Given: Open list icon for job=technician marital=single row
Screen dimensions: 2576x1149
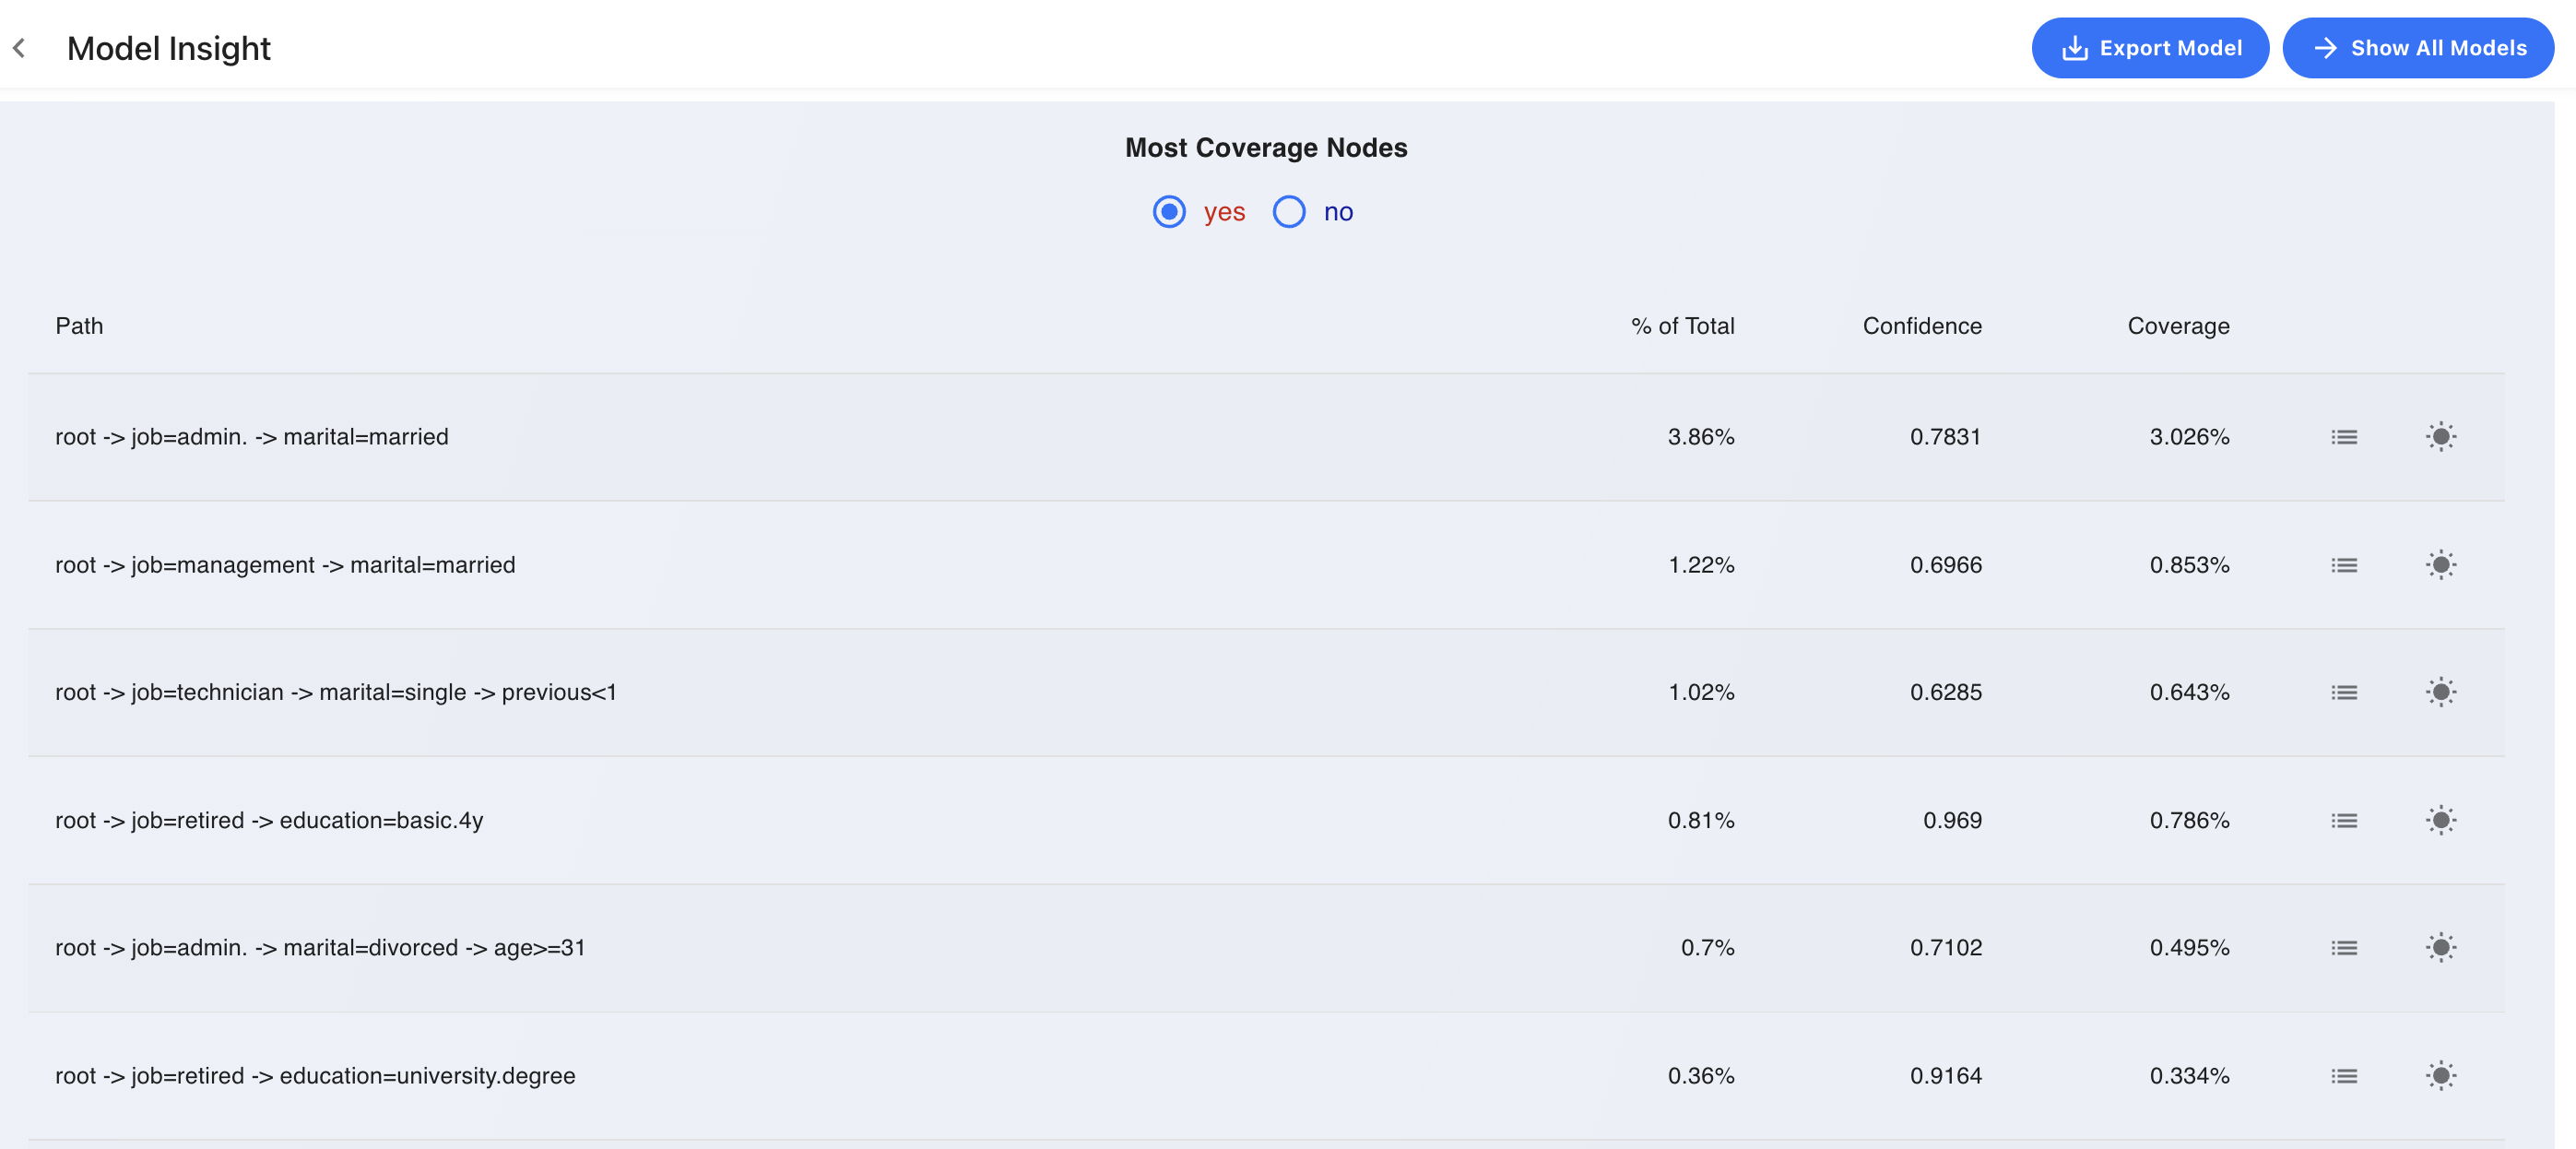Looking at the screenshot, I should (x=2344, y=692).
